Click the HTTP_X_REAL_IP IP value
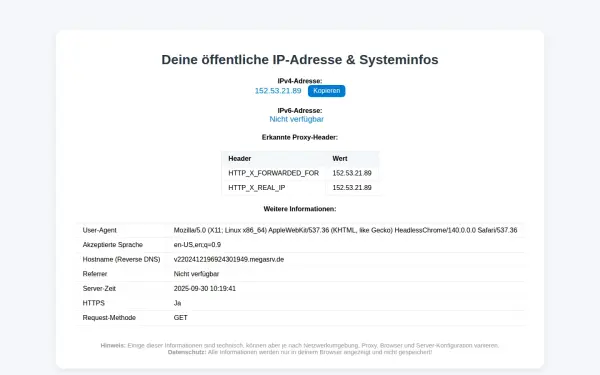 pos(352,188)
